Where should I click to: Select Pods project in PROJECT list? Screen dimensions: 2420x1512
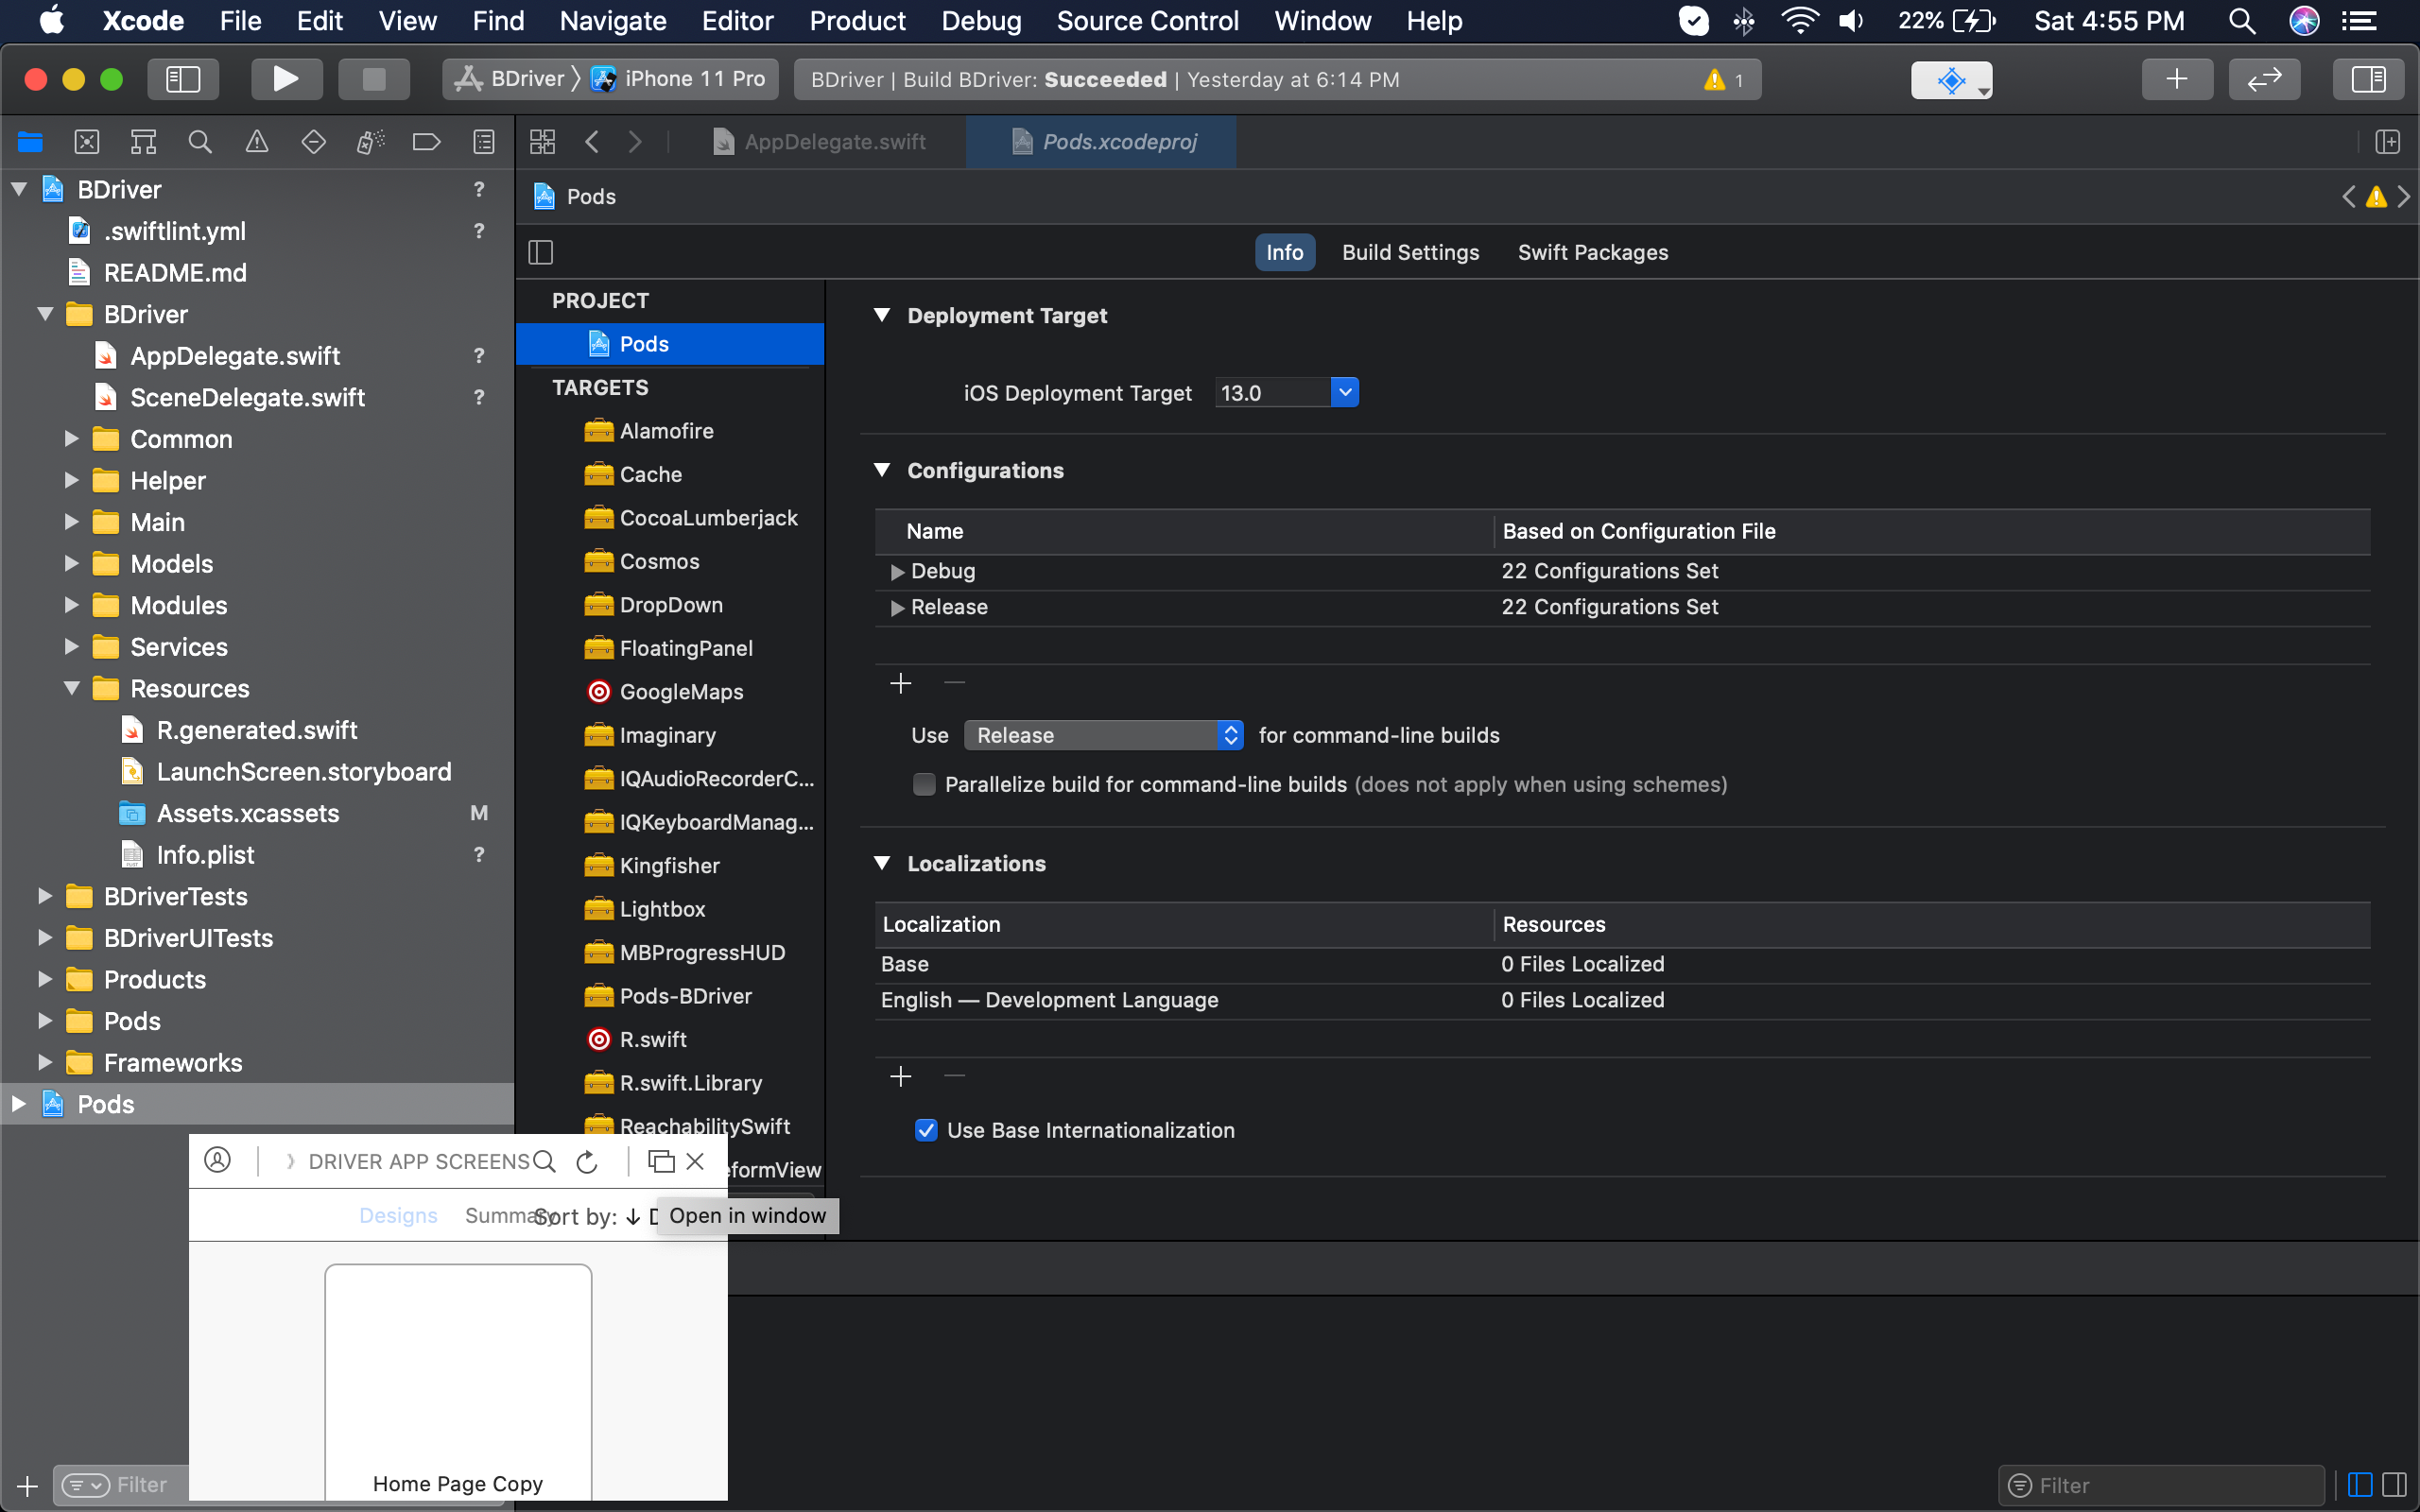(670, 344)
